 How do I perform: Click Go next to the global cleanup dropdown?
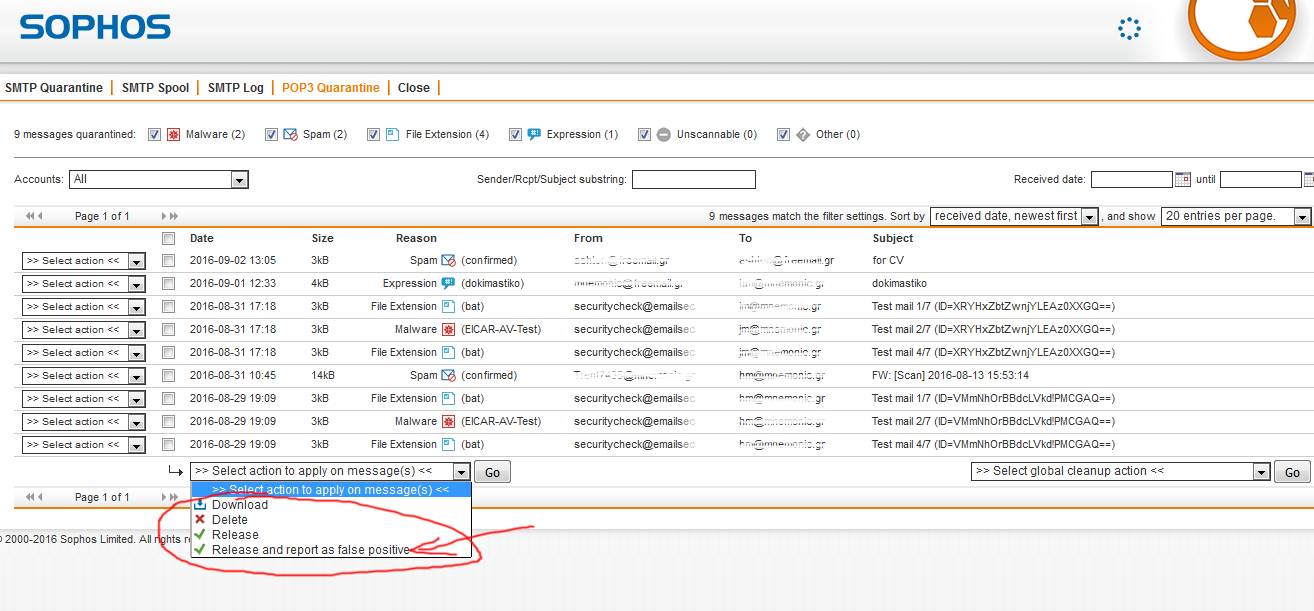(1292, 472)
